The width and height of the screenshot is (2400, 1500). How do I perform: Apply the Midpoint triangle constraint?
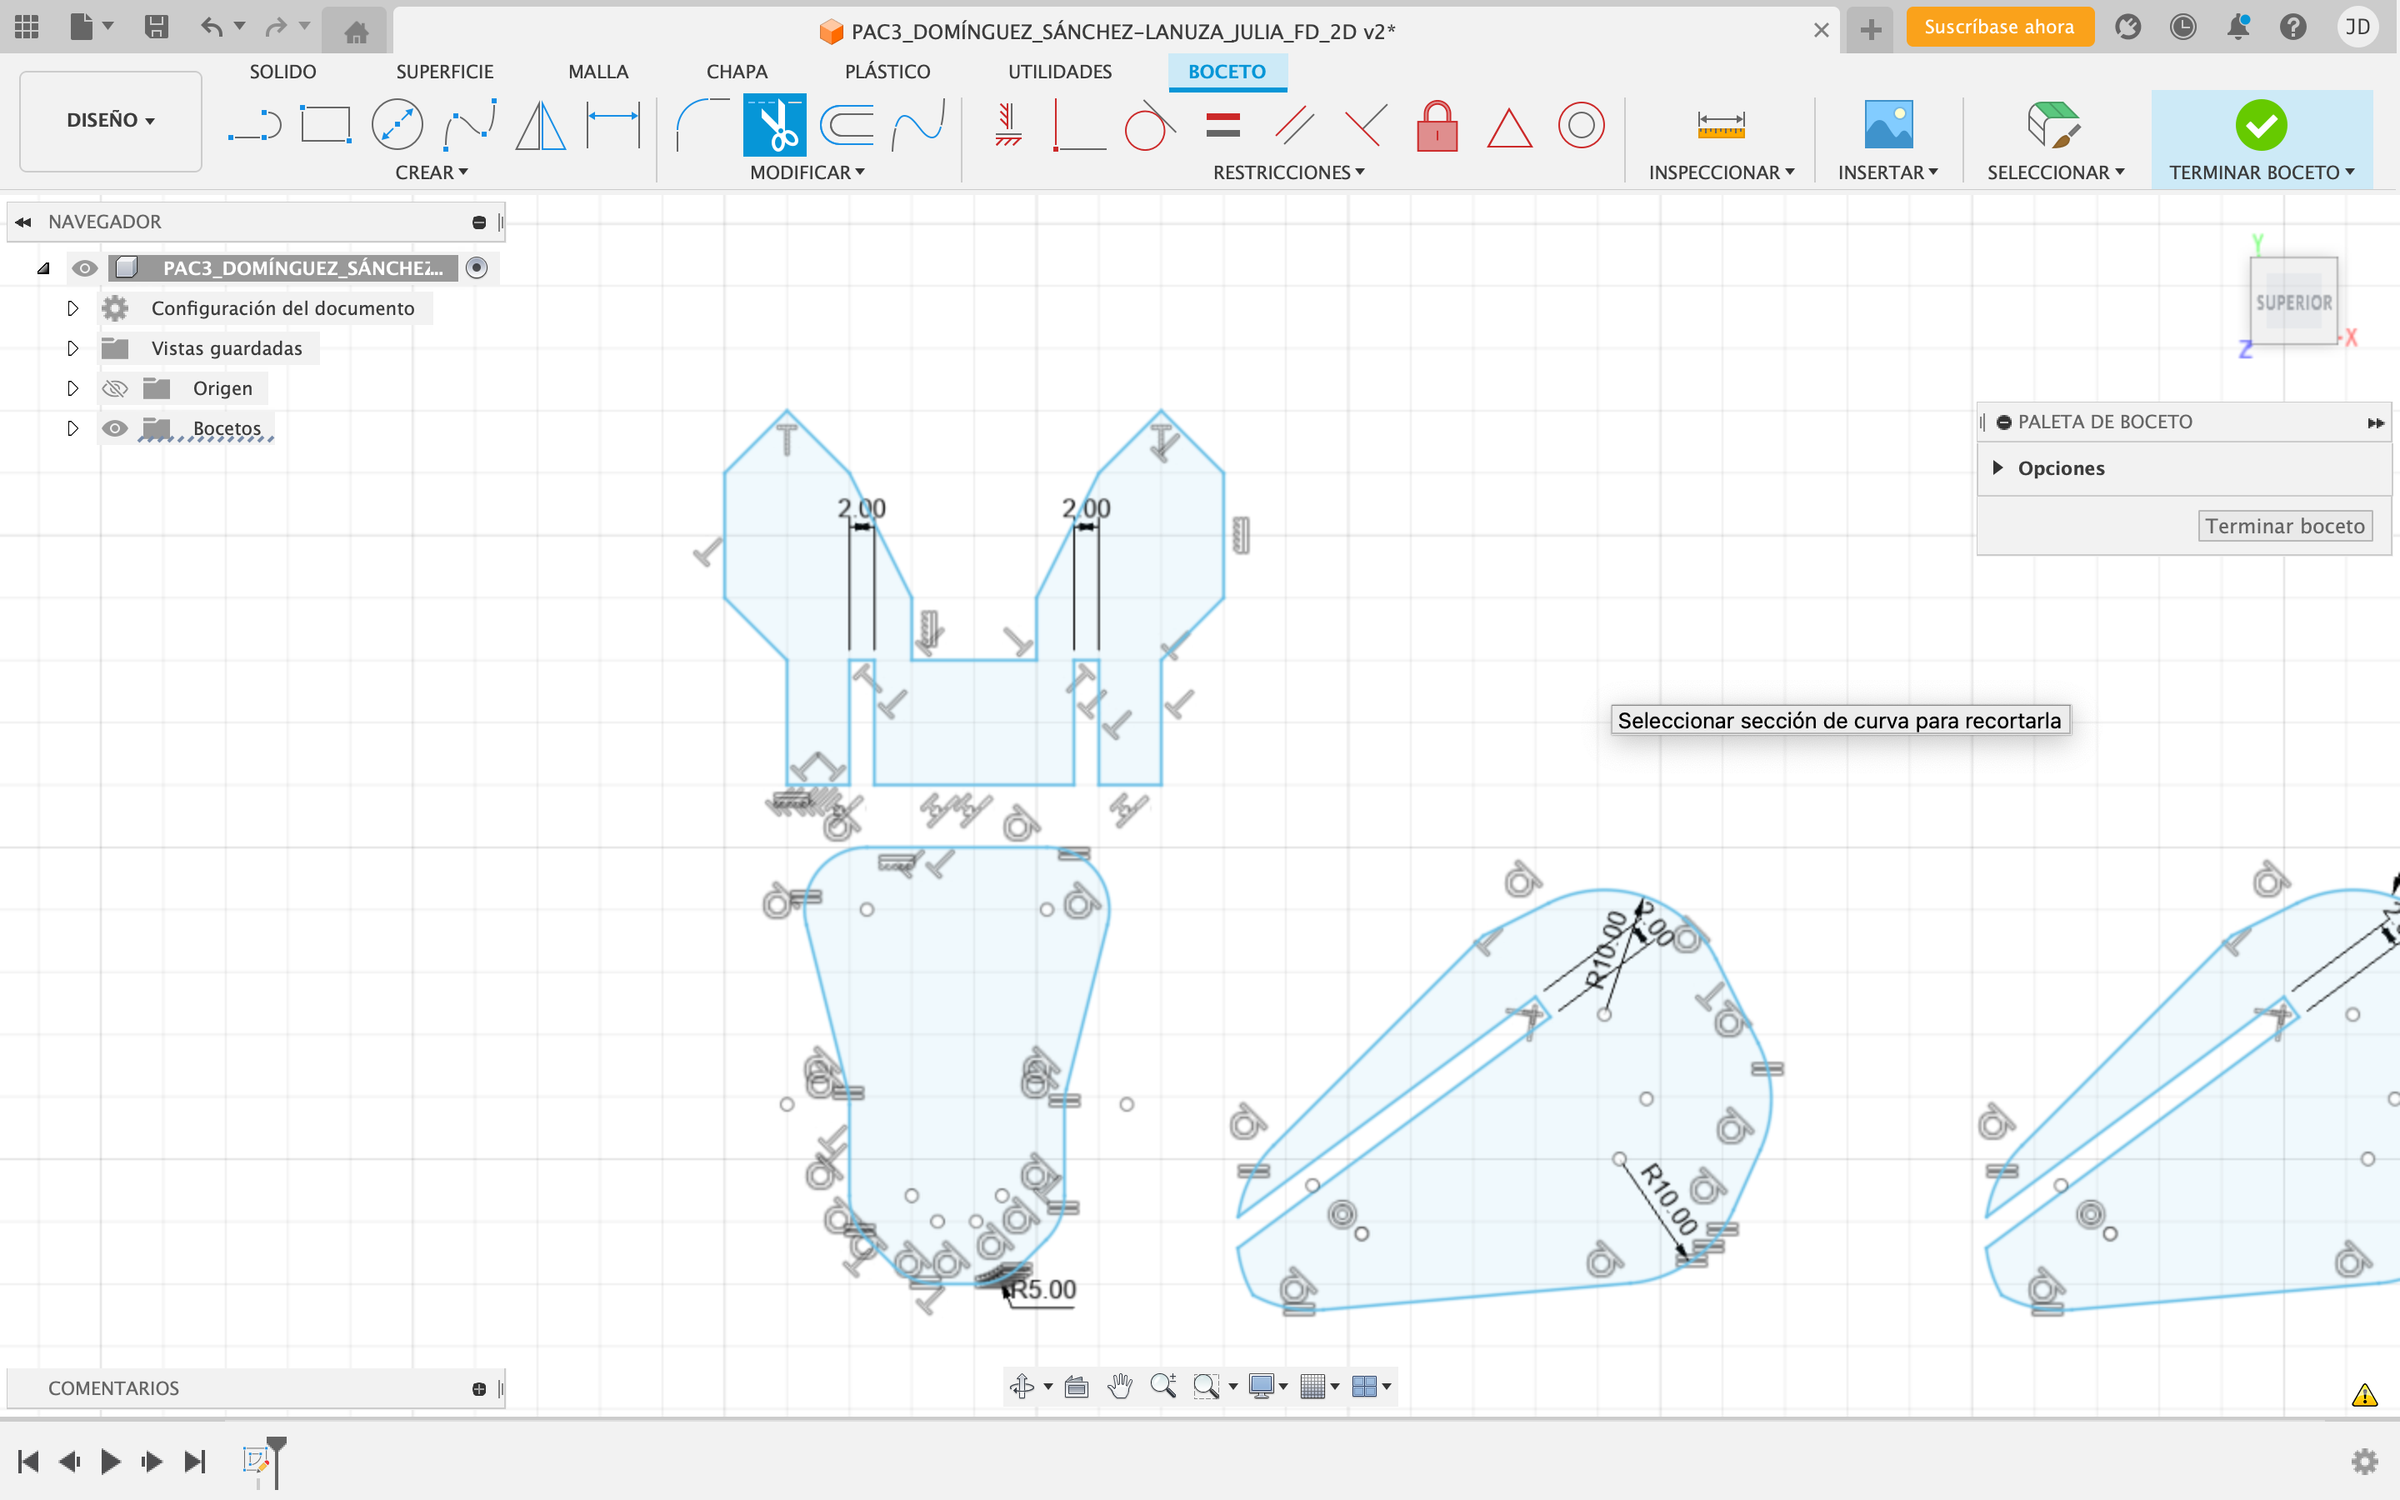1509,128
